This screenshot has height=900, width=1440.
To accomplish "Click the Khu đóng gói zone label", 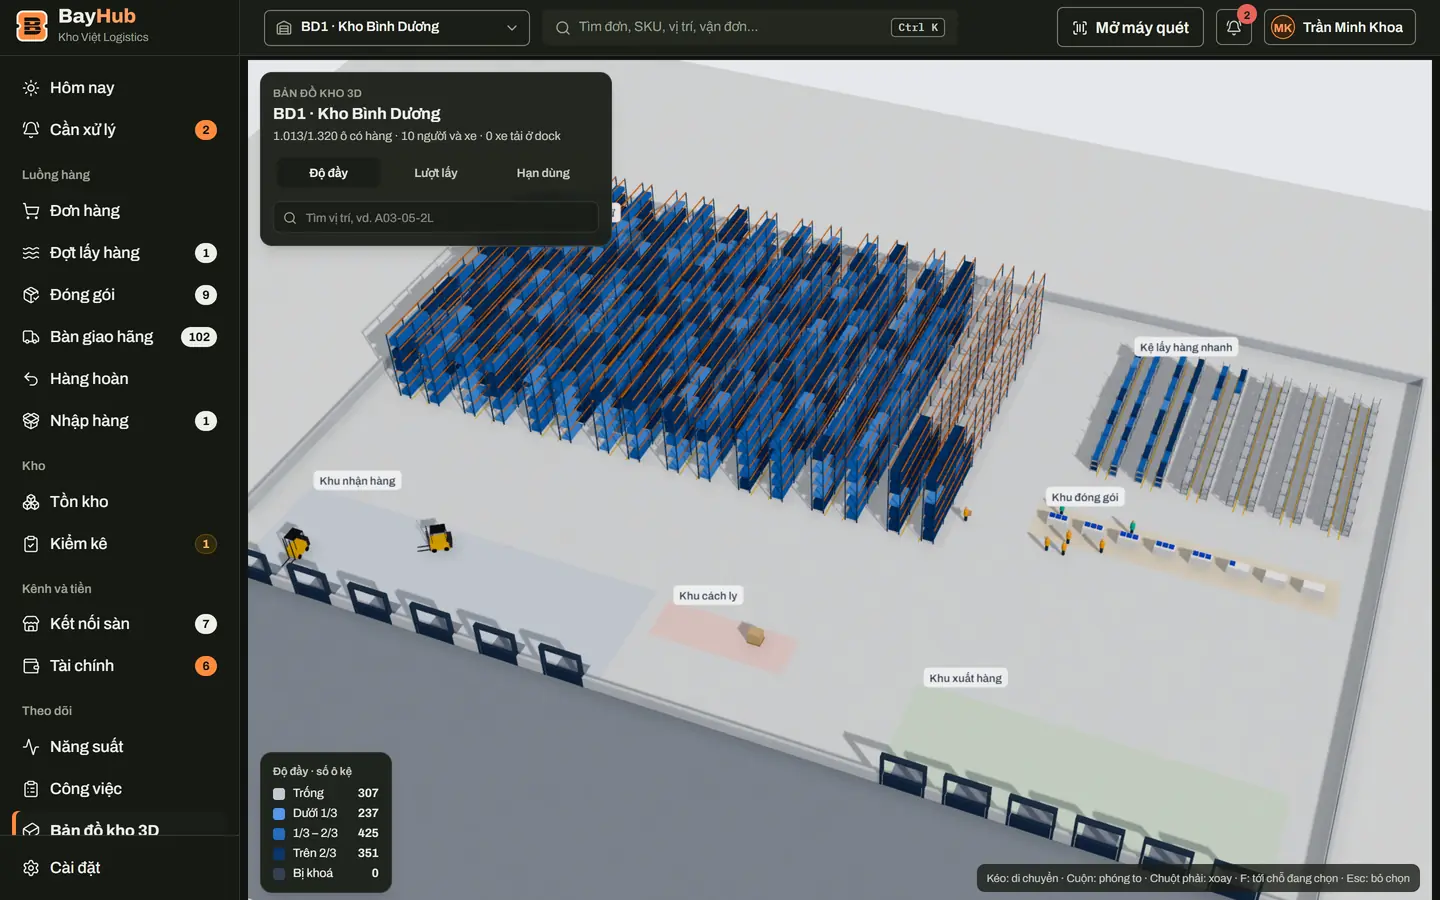I will (1085, 497).
